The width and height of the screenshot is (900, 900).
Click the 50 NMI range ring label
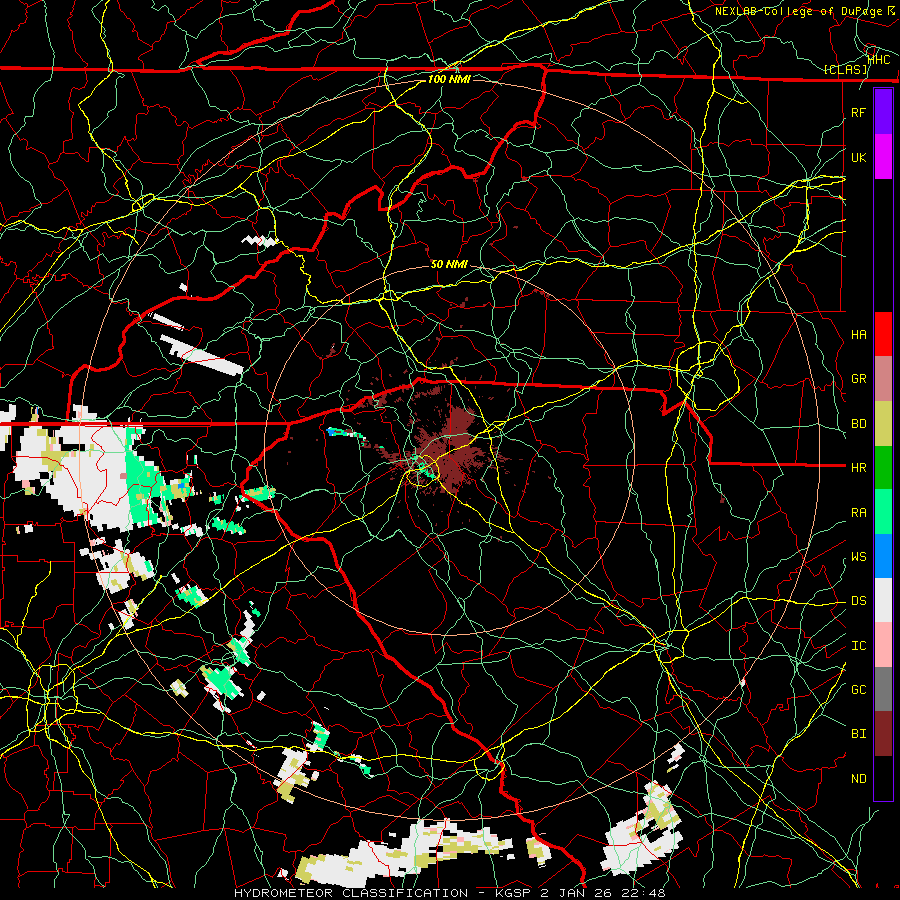tap(449, 264)
